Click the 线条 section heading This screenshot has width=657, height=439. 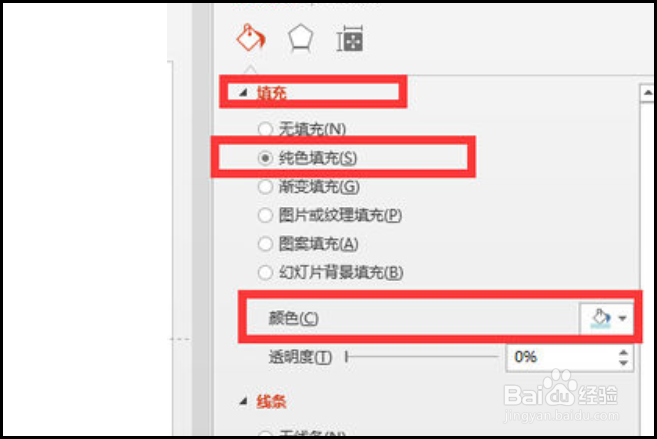(272, 402)
